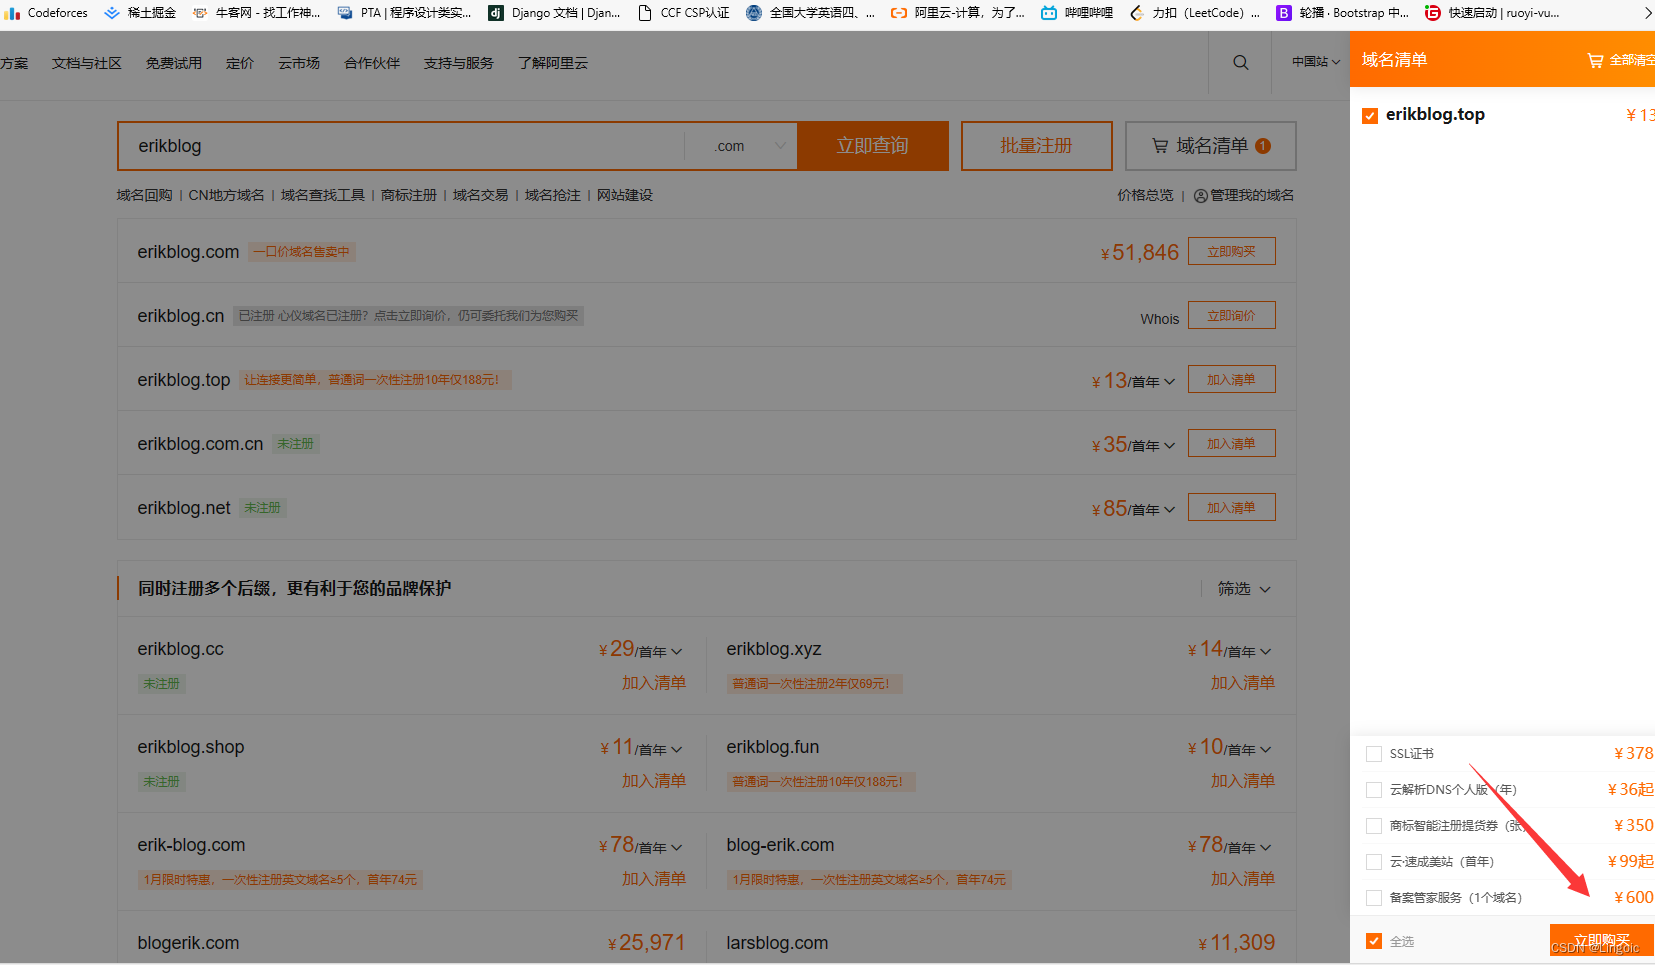The width and height of the screenshot is (1655, 965).
Task: Open the 免费试用 menu
Action: 174,63
